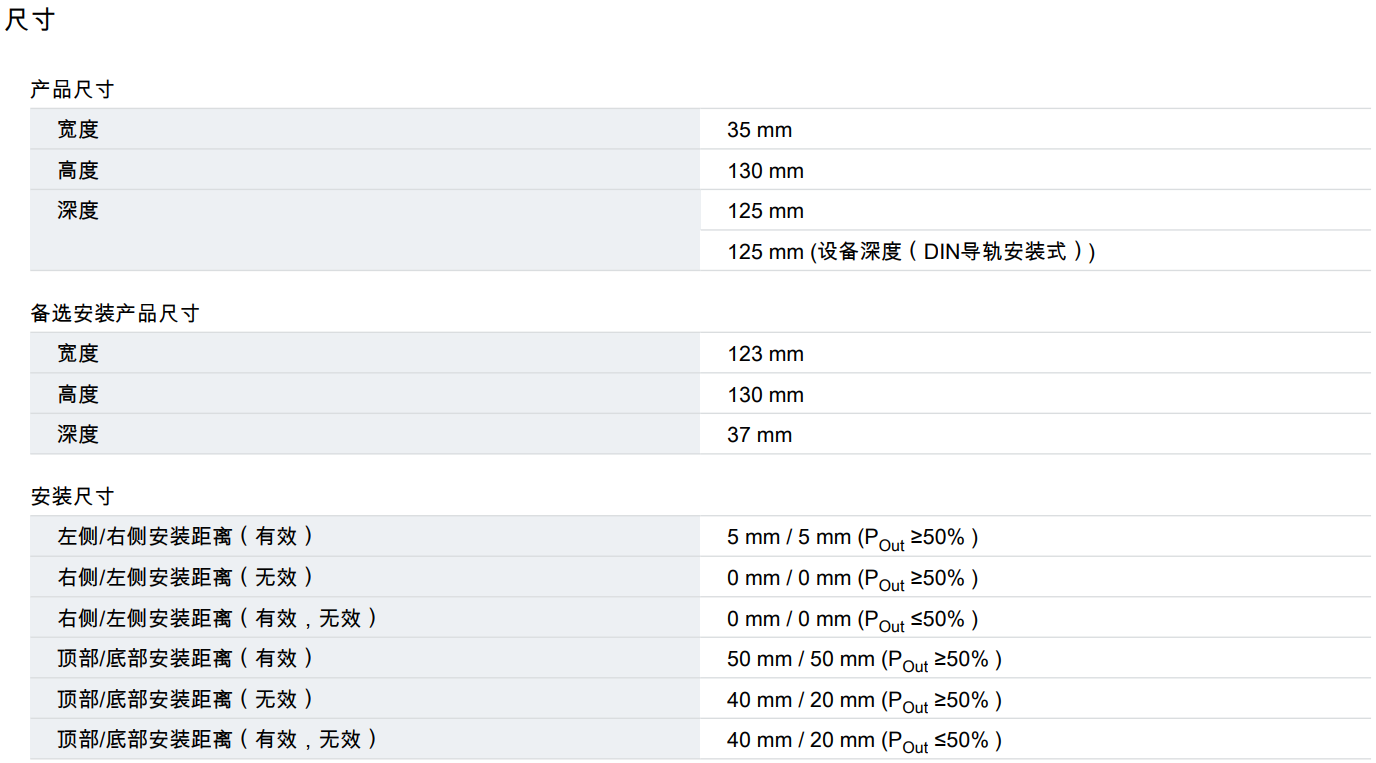Select the 123 mm width value
Viewport: 1376px width, 763px height.
coord(765,354)
